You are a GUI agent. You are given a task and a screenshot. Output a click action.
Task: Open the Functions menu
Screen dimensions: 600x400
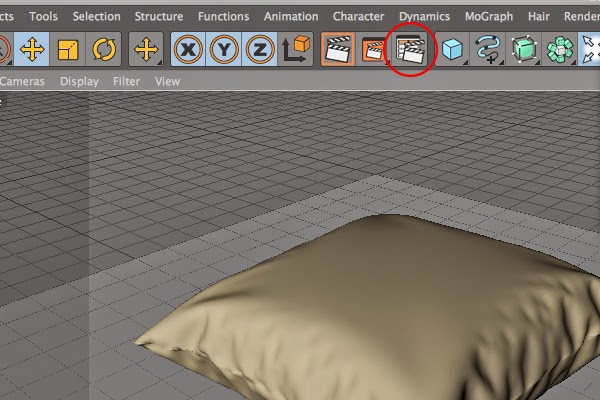223,16
